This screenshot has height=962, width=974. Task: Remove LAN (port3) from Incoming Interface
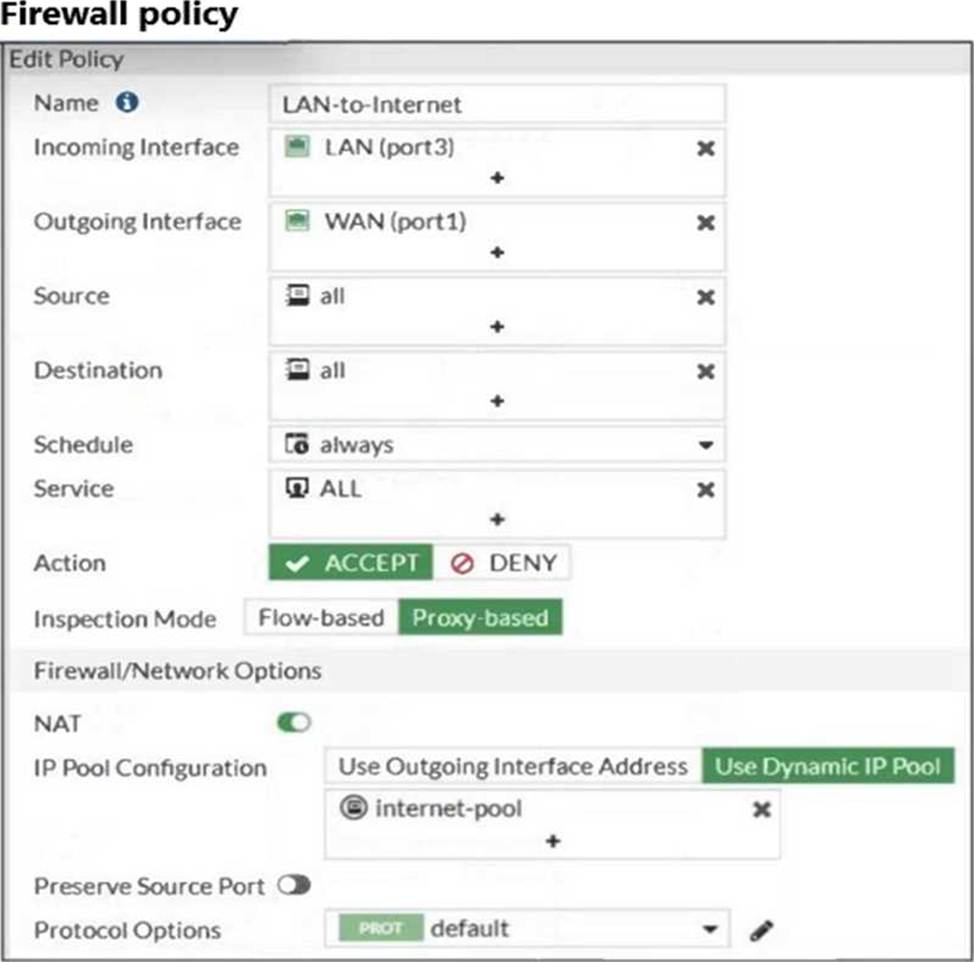tap(705, 148)
